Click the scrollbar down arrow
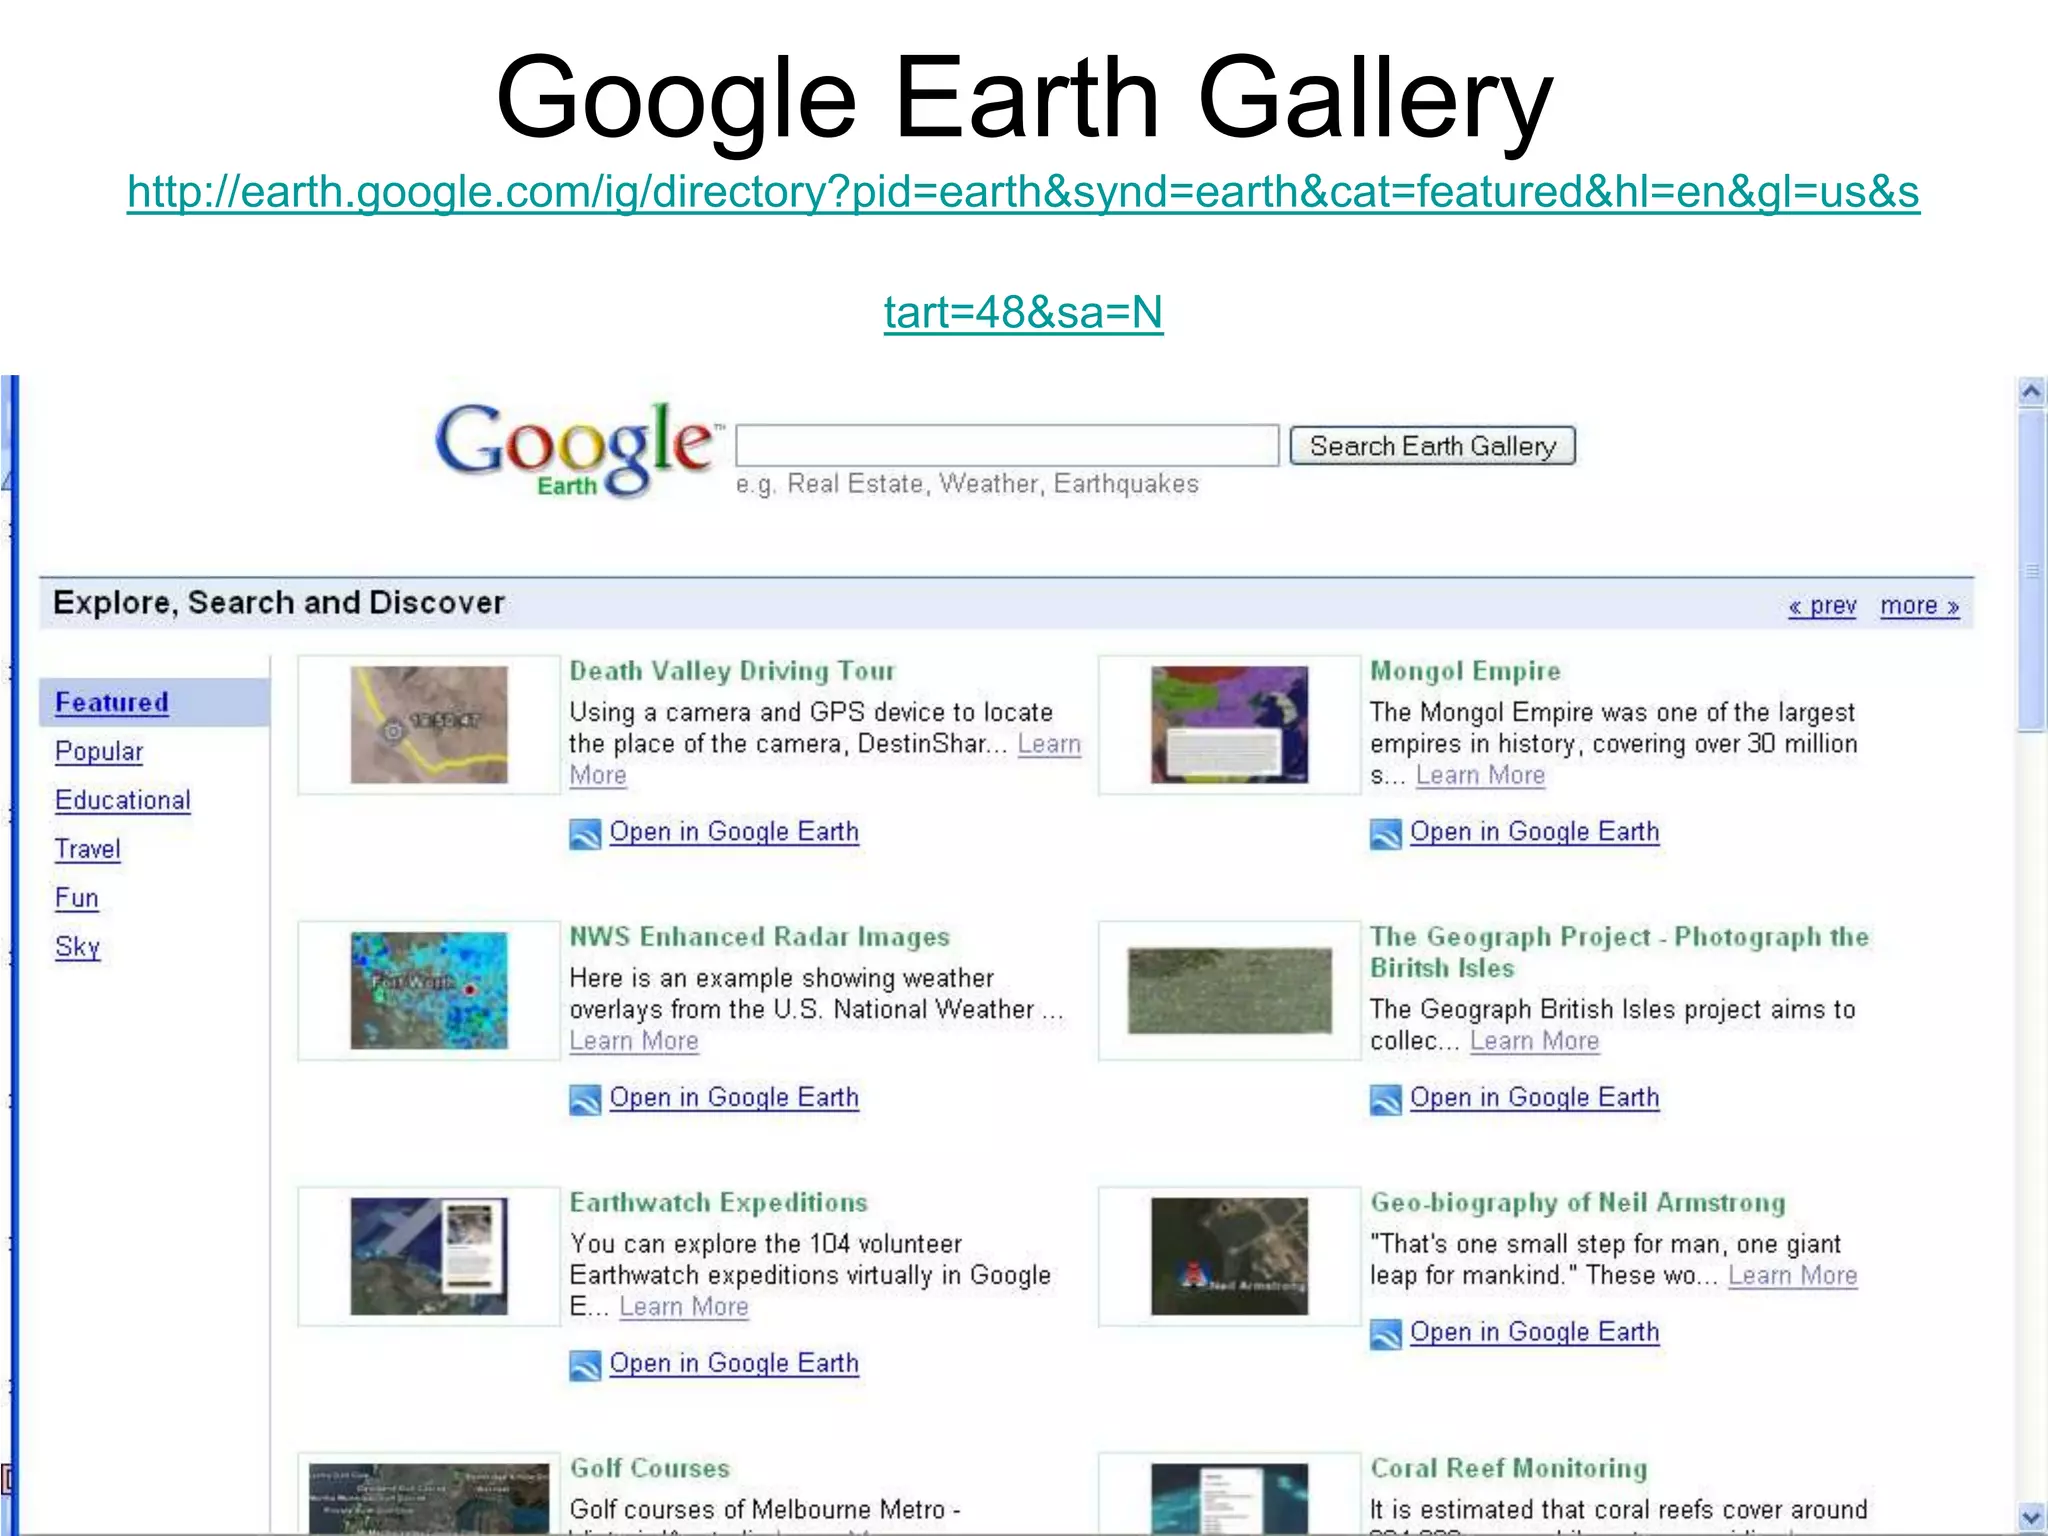This screenshot has height=1536, width=2048. pyautogui.click(x=2031, y=1517)
